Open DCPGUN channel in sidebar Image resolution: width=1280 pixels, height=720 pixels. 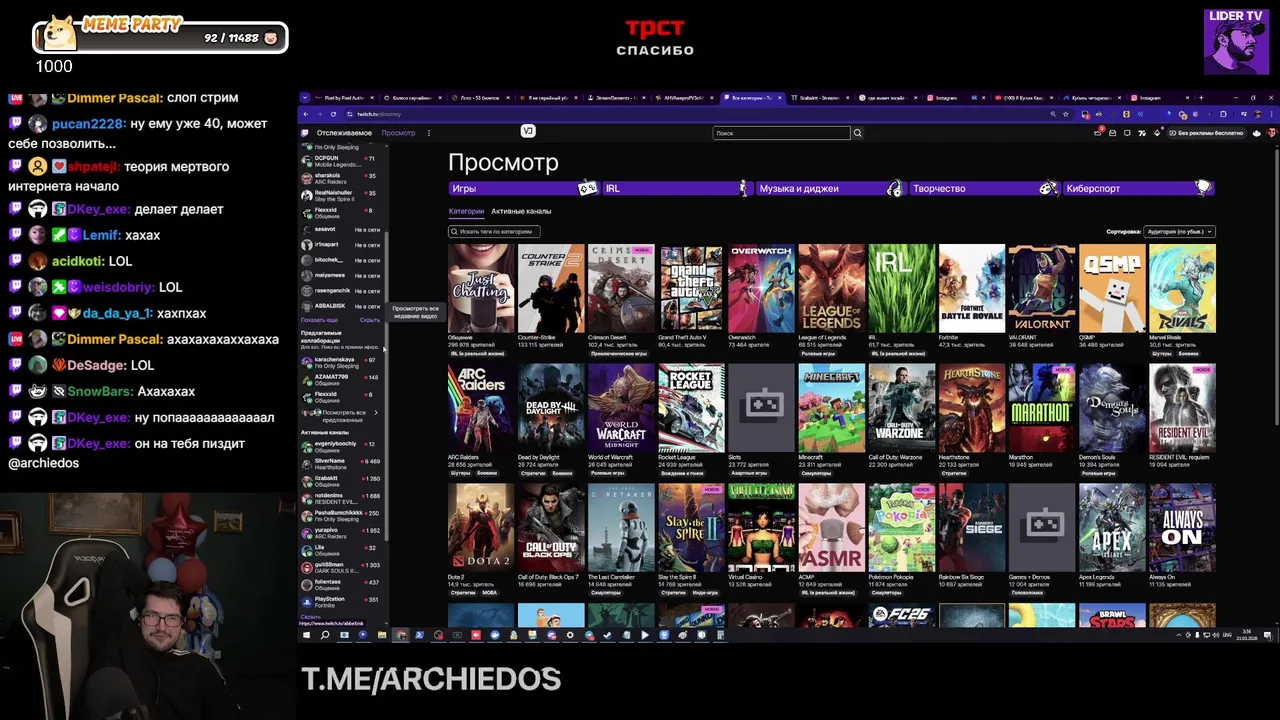coord(341,161)
